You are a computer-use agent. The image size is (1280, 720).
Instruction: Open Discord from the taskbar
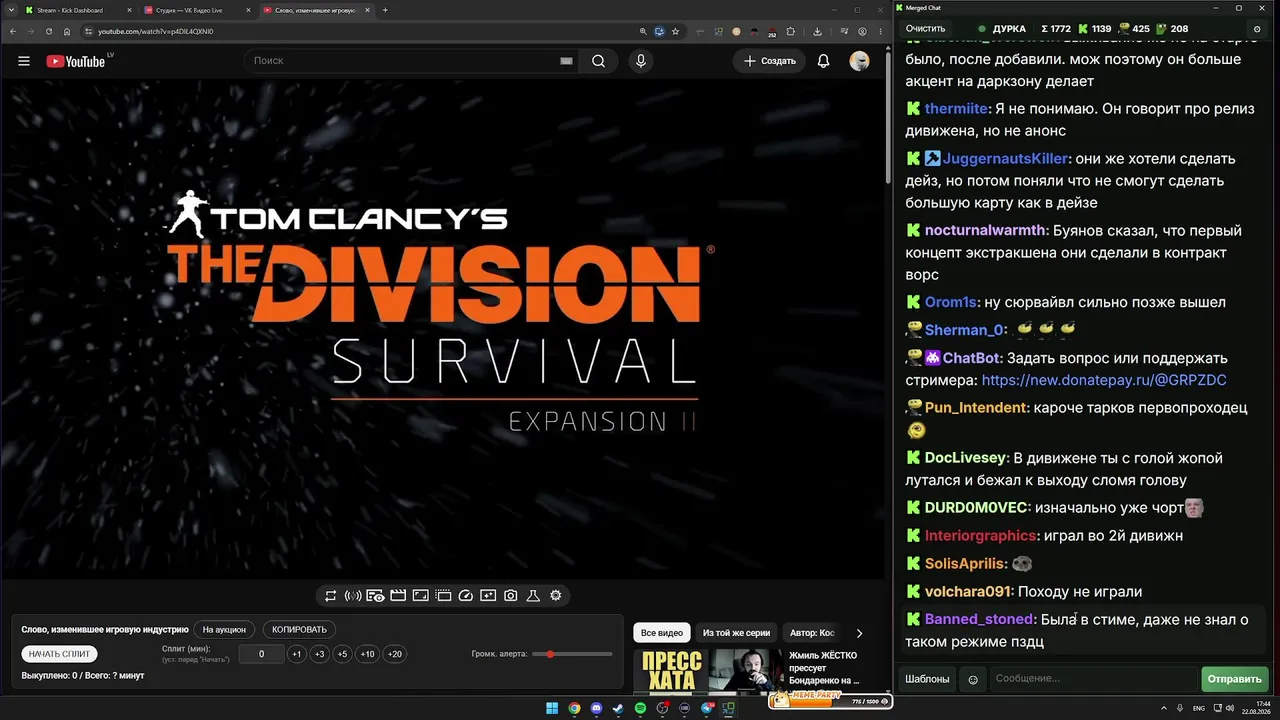[x=596, y=708]
